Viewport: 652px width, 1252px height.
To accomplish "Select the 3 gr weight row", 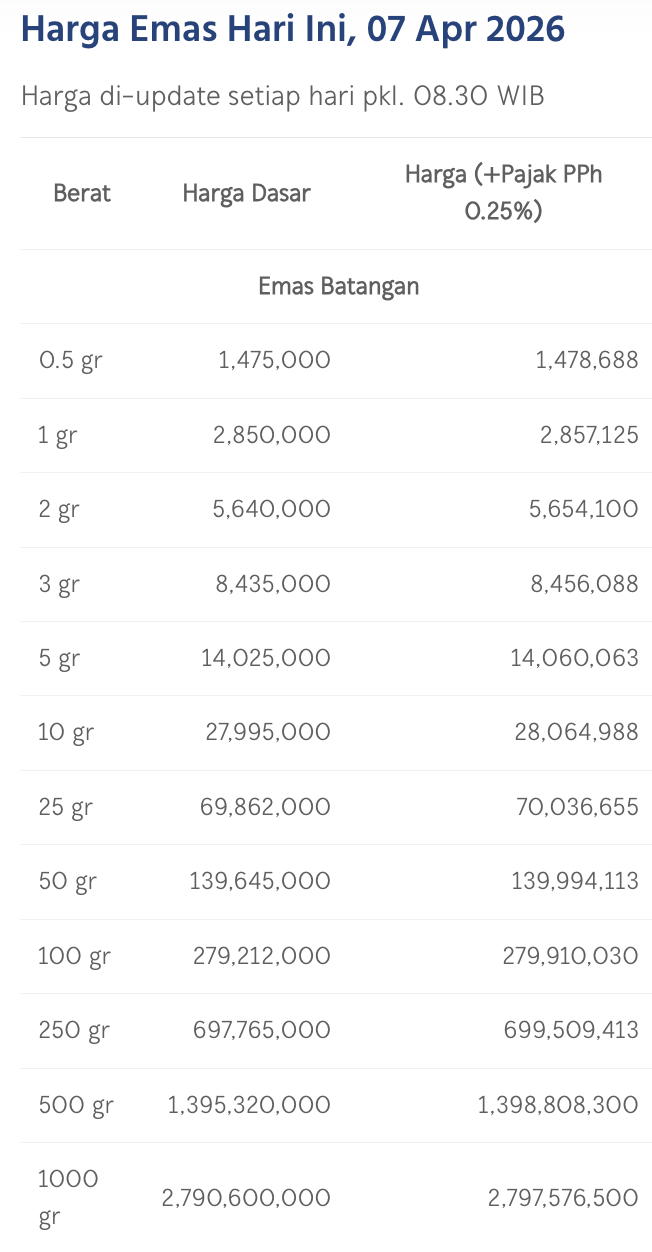I will pos(58,584).
